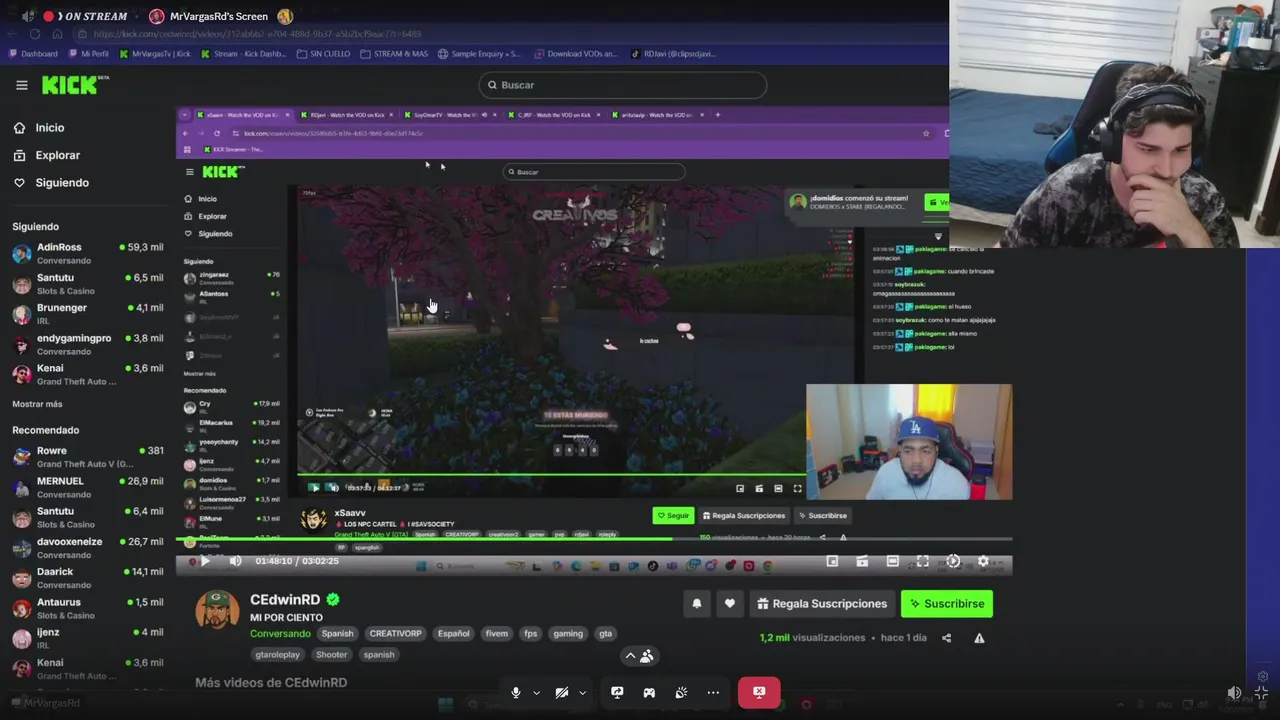Open endygamingpro channel in sidebar

pyautogui.click(x=87, y=344)
